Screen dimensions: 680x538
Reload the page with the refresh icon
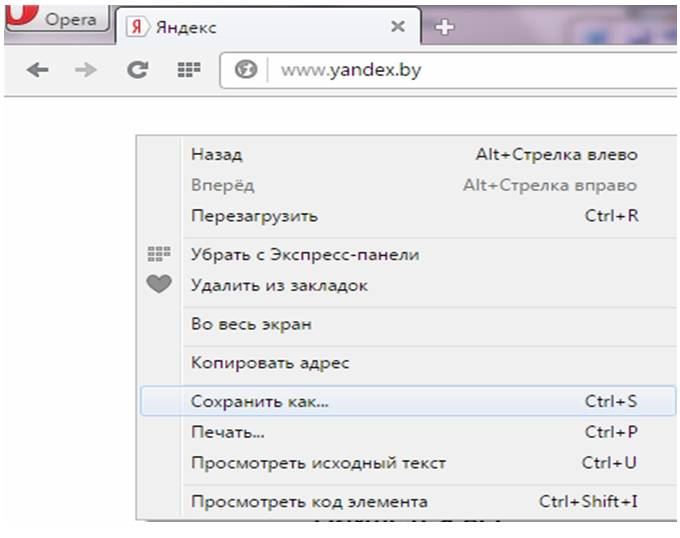(138, 70)
